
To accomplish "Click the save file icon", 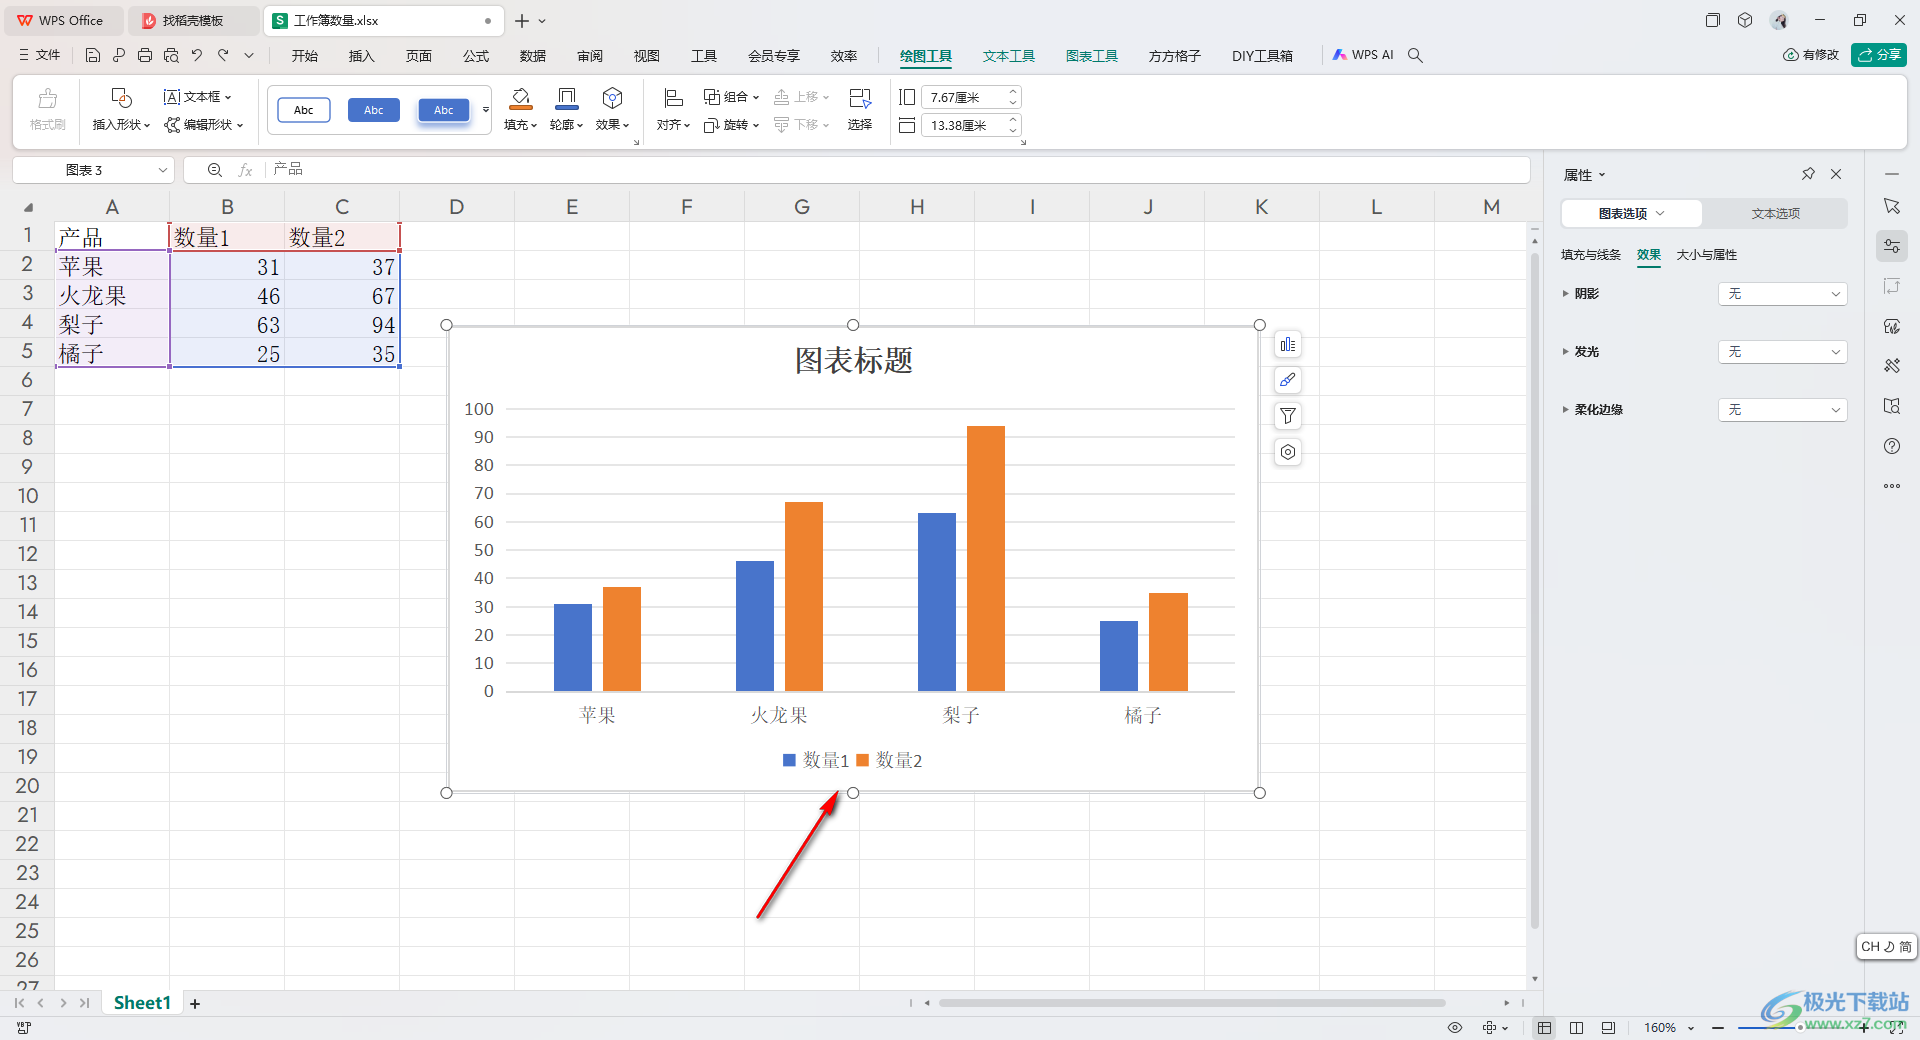I will (92, 56).
